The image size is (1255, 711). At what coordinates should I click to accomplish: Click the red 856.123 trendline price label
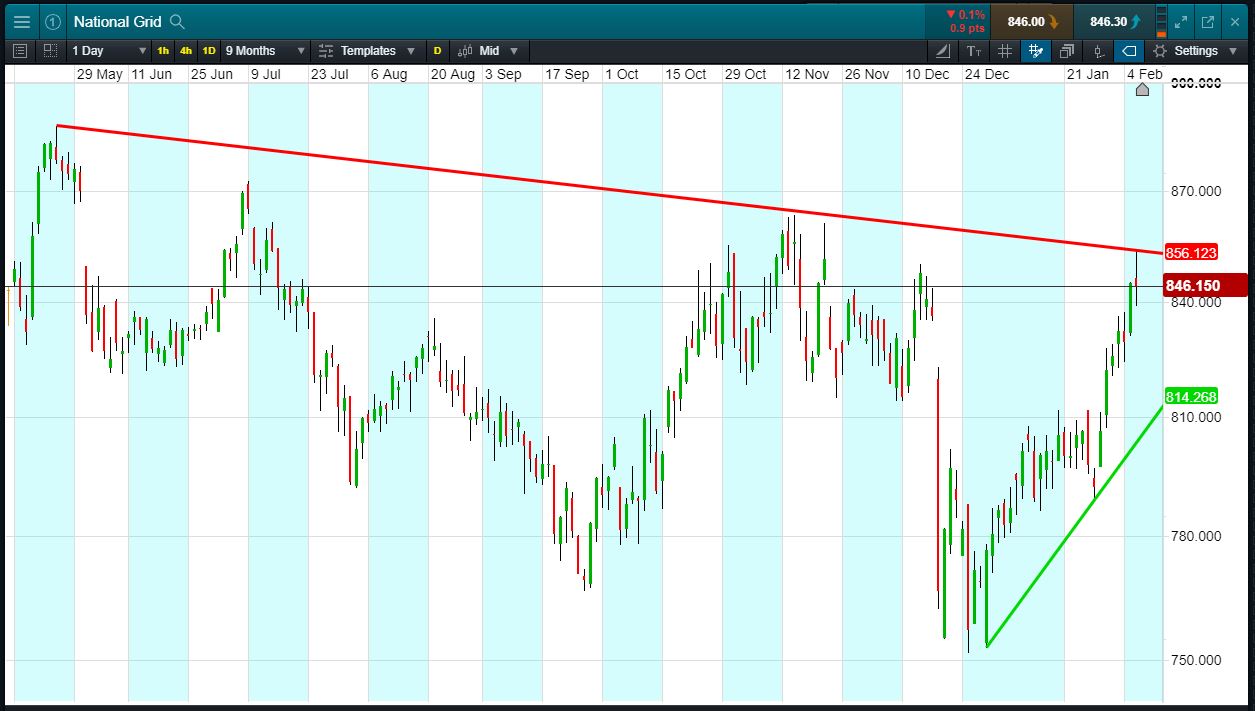click(x=1190, y=253)
